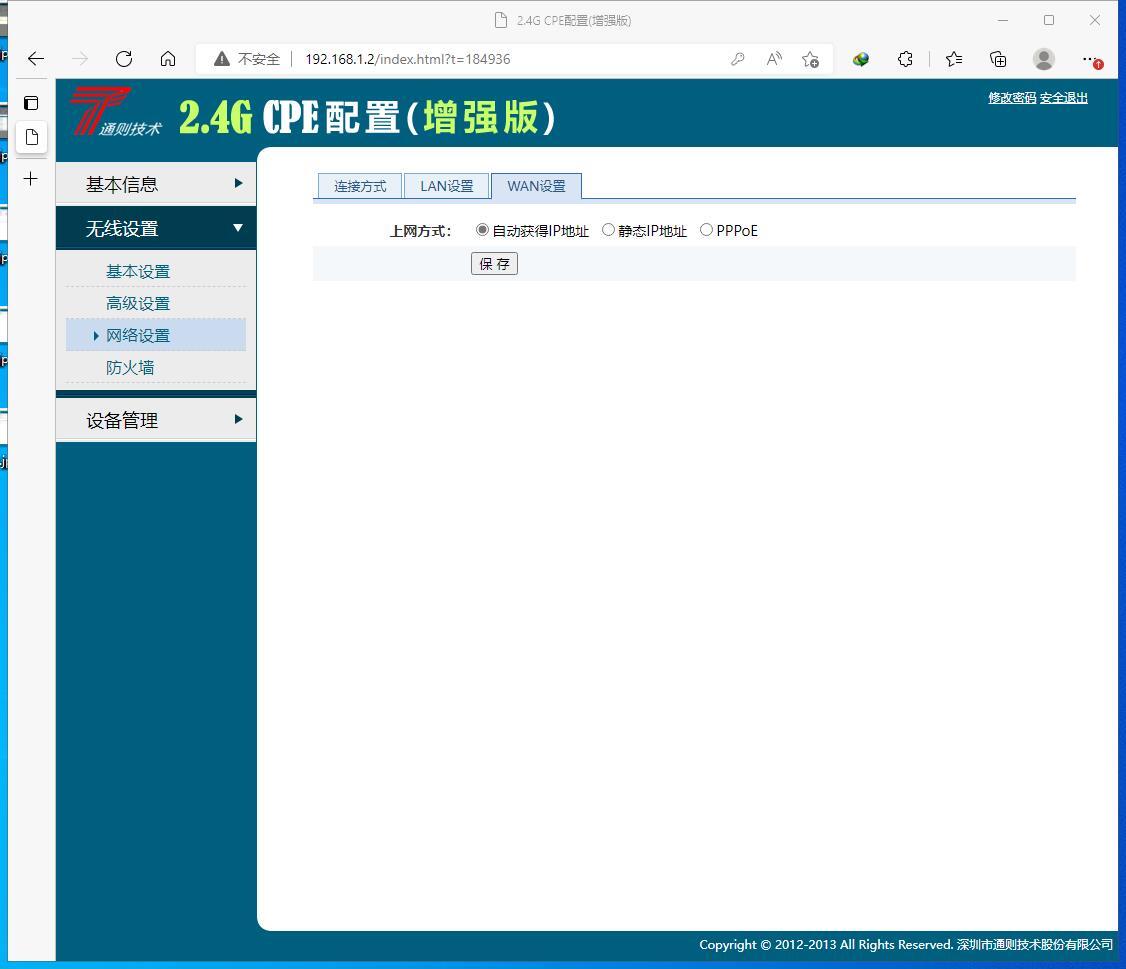The image size is (1126, 969).
Task: Switch to the 连接方式 tab
Action: click(360, 186)
